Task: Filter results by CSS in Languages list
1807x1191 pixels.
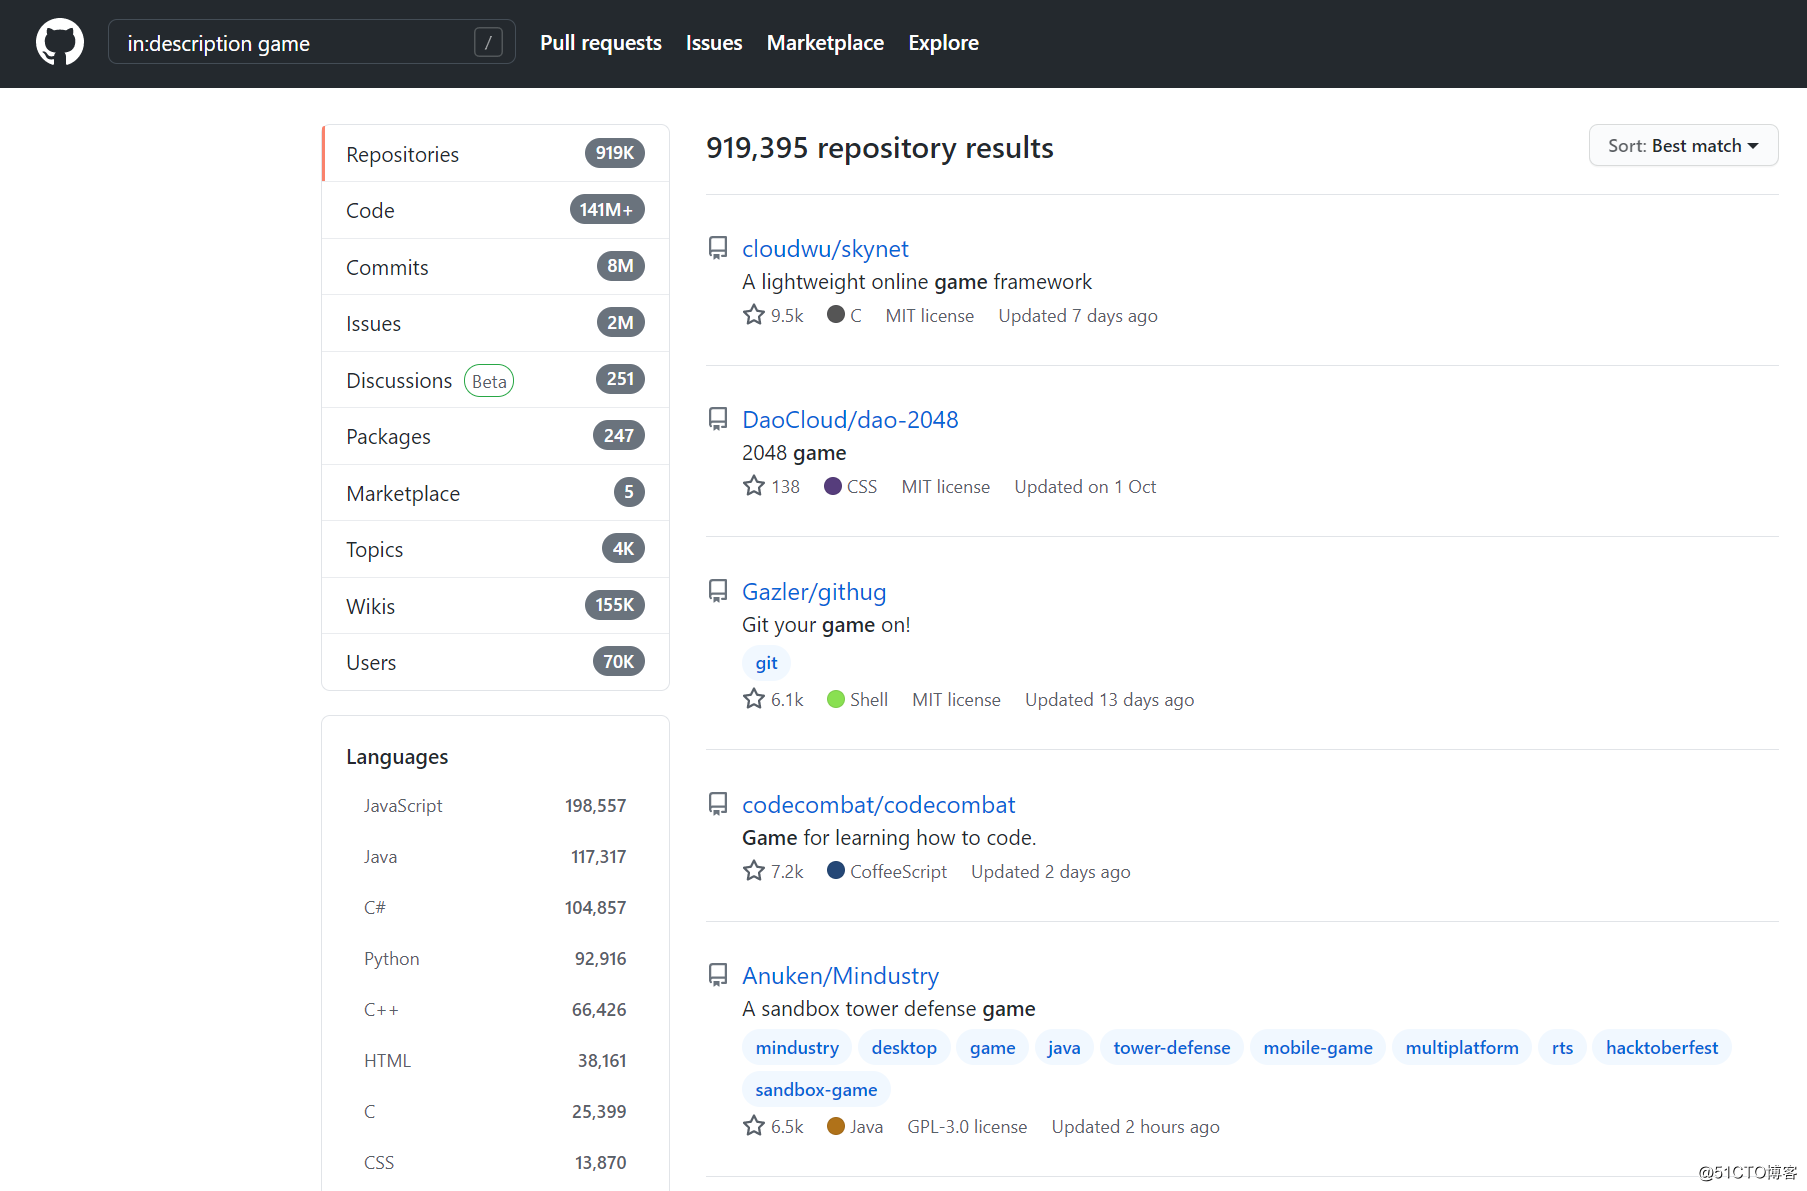Action: click(x=495, y=1163)
